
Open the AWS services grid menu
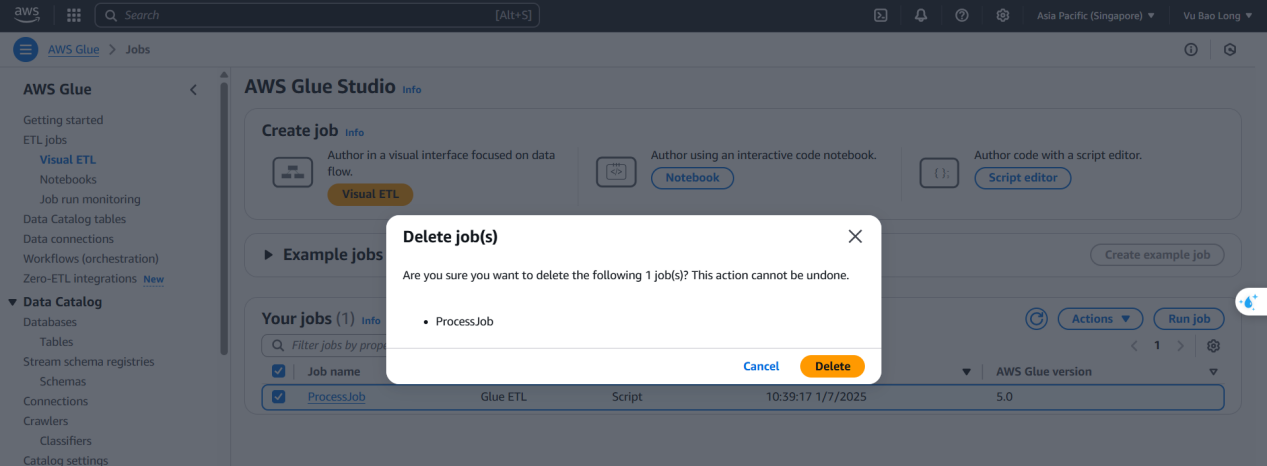point(74,15)
